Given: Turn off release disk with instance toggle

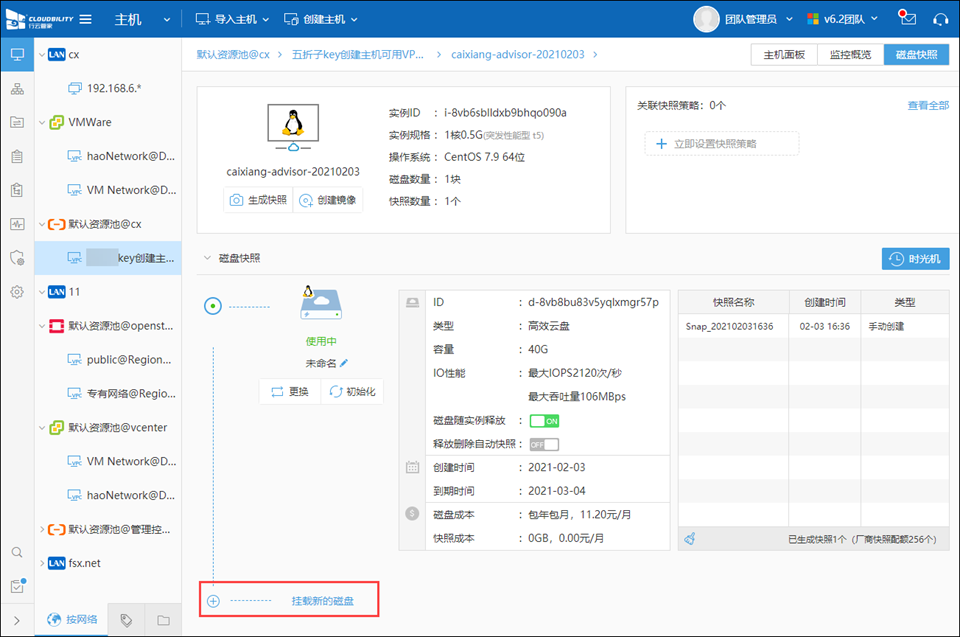Looking at the screenshot, I should (544, 421).
